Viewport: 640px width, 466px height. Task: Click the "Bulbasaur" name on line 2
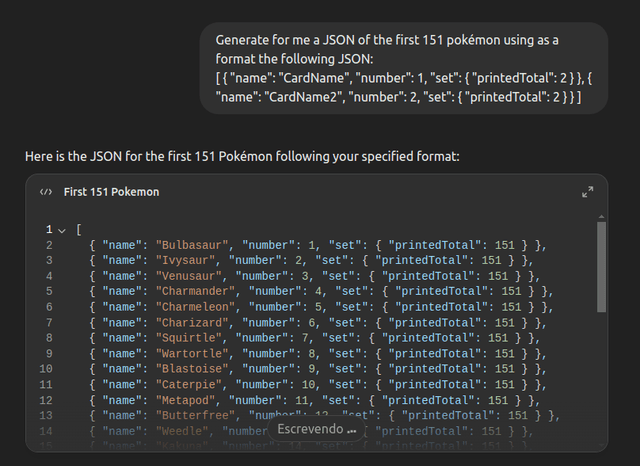coord(192,245)
